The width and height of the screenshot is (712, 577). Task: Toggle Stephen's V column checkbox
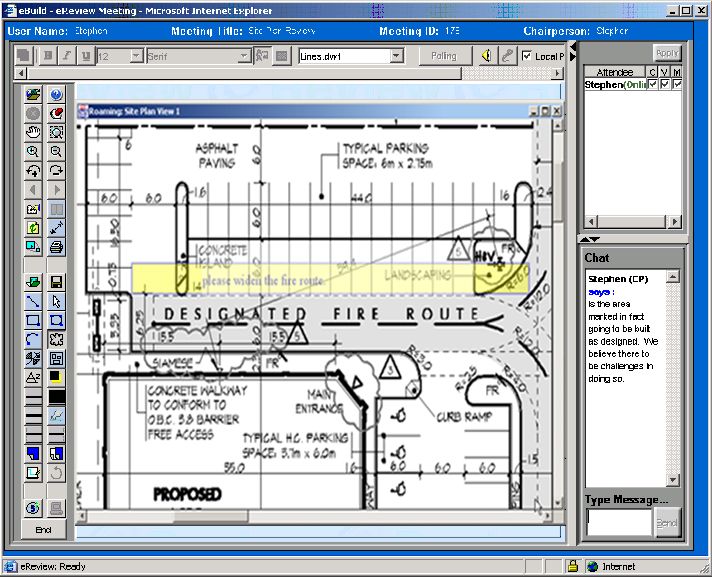pos(665,86)
